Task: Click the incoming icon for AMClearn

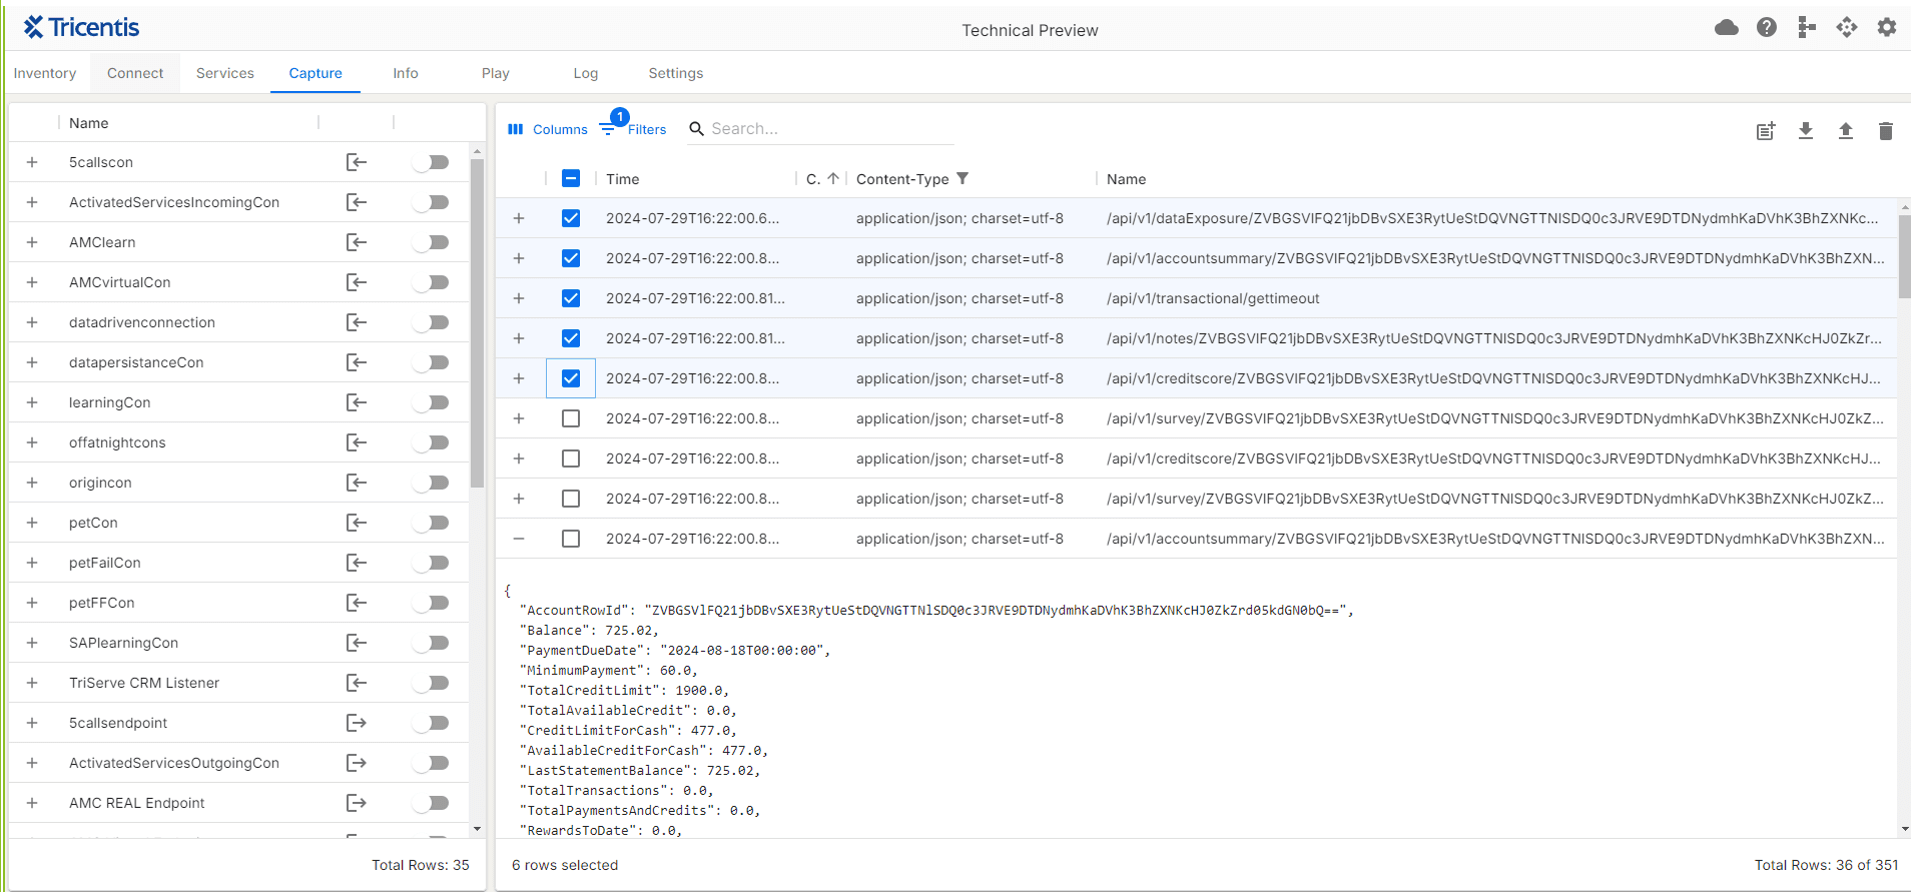Action: pyautogui.click(x=356, y=242)
